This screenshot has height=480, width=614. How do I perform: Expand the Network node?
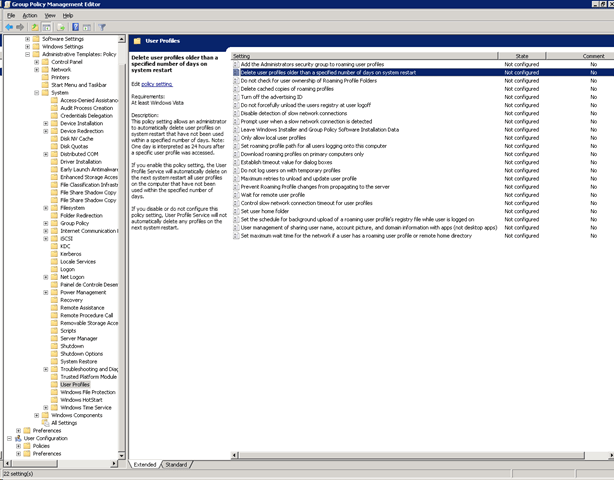coord(36,70)
